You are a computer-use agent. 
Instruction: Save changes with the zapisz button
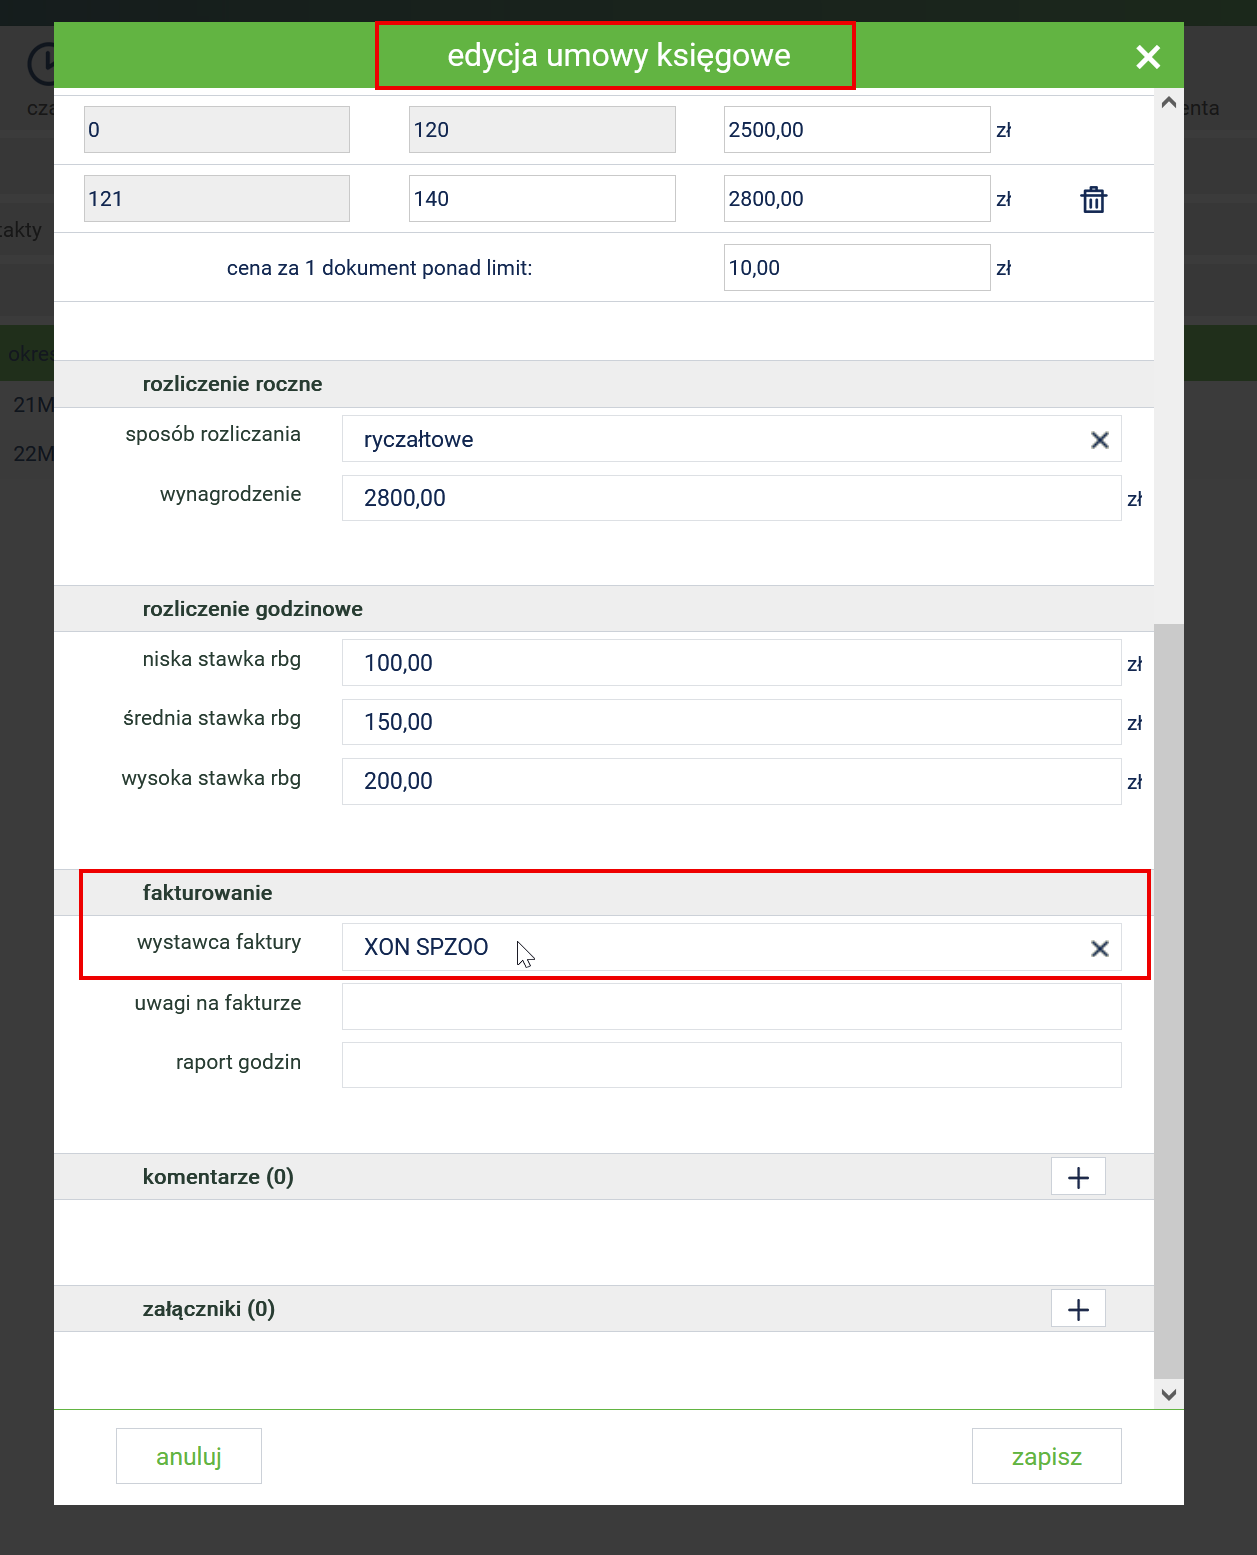1046,1456
